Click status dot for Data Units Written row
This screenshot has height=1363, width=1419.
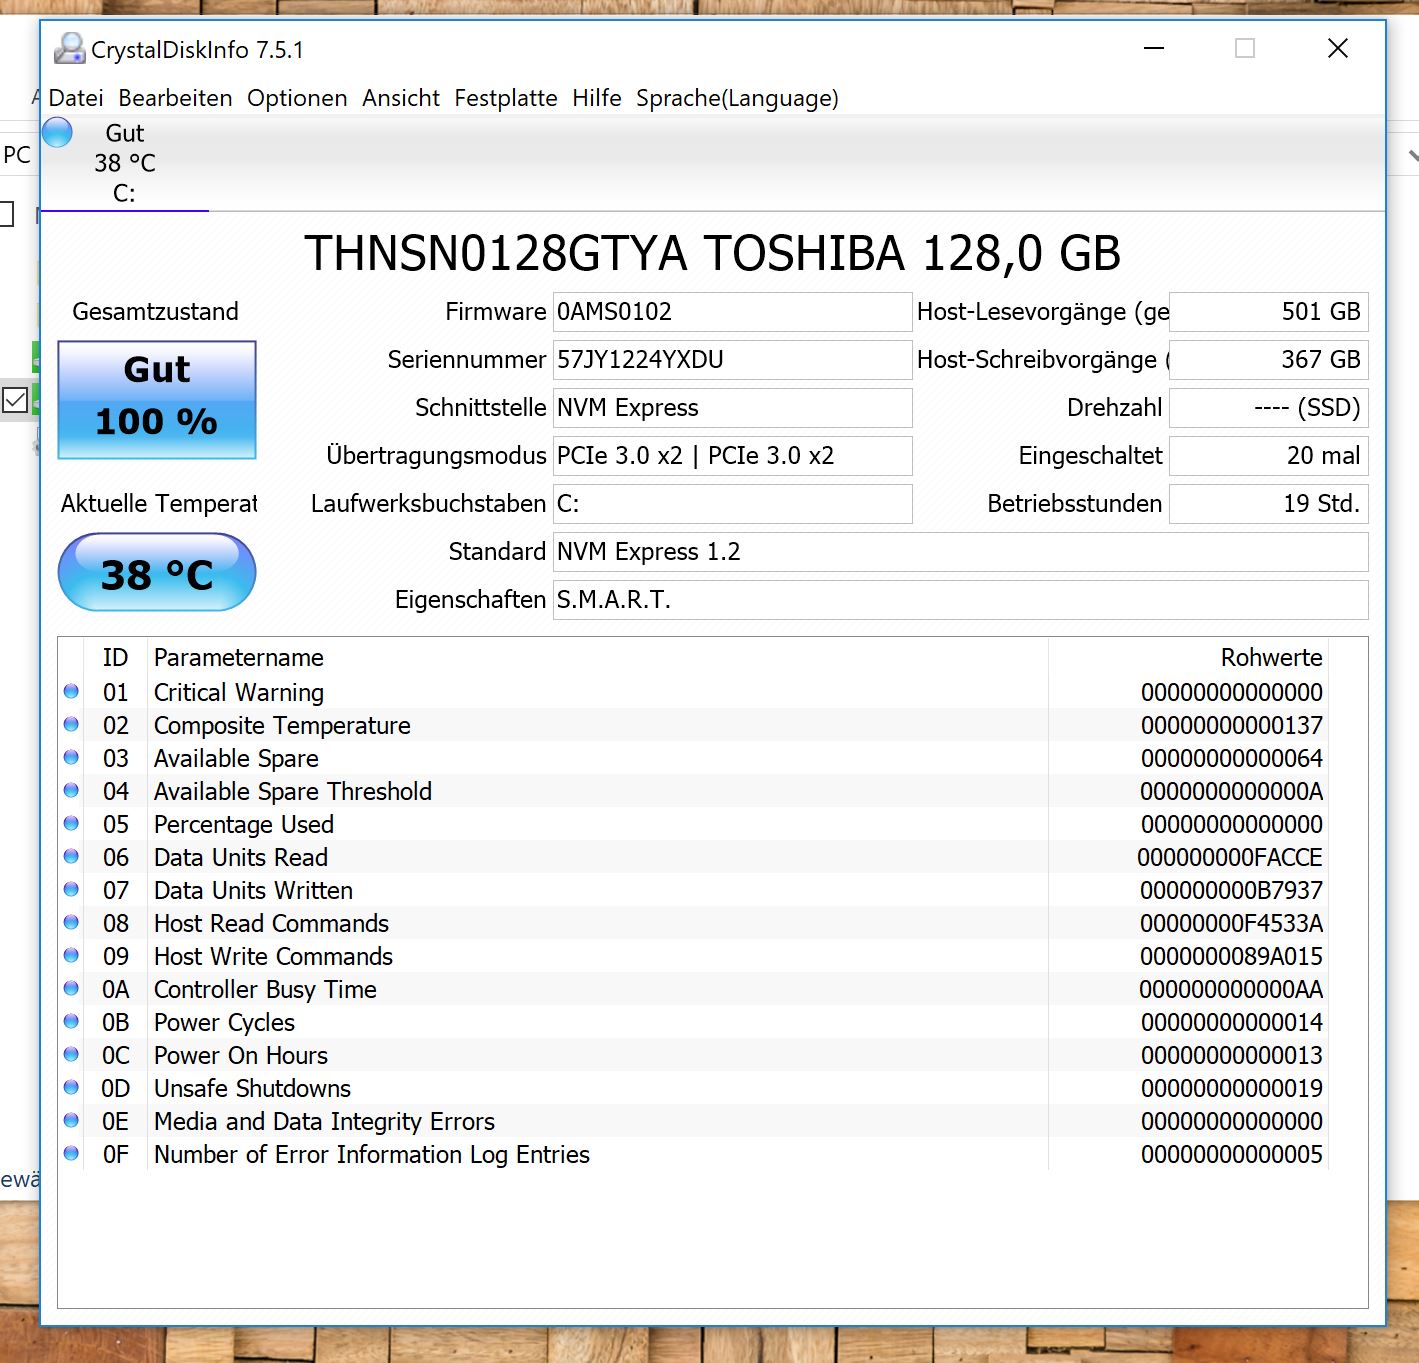click(x=71, y=889)
